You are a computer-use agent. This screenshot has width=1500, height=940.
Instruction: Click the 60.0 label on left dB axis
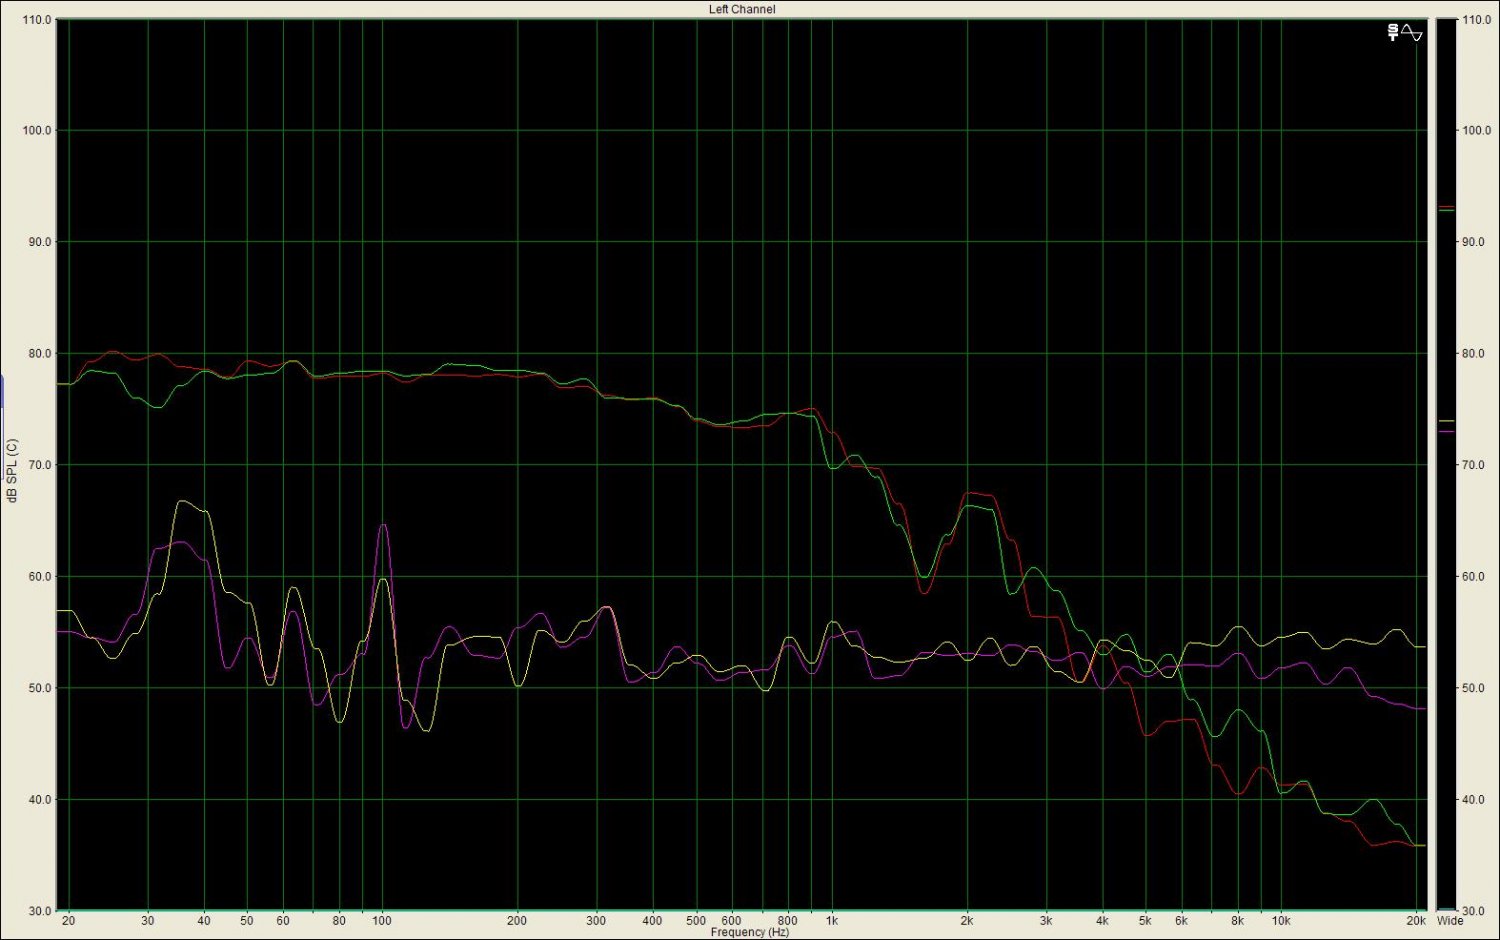tap(39, 577)
